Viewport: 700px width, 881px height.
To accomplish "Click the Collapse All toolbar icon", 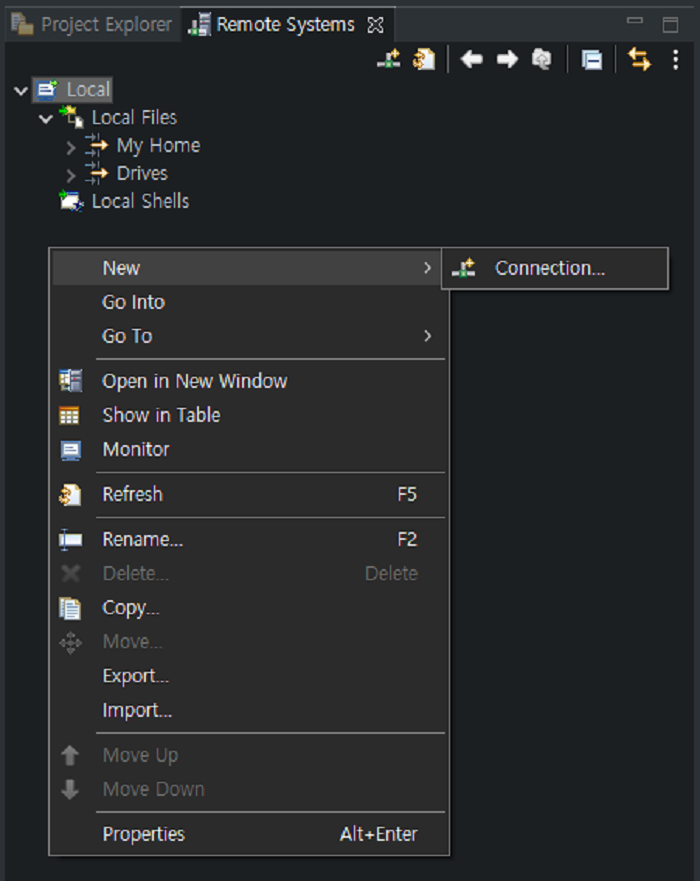I will tap(592, 60).
